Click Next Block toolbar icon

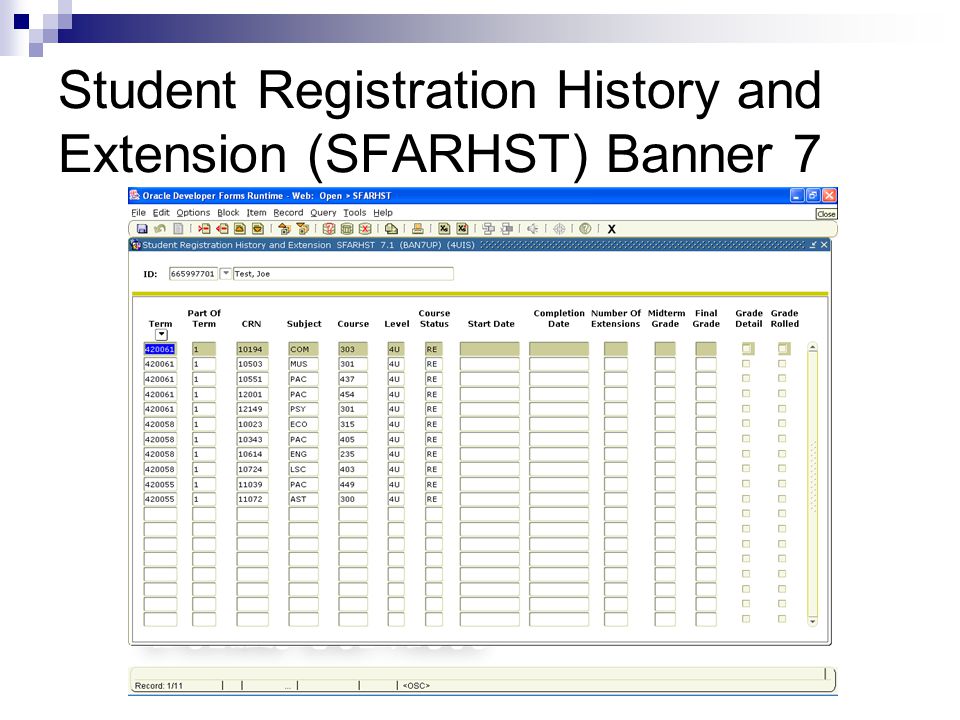tap(302, 229)
